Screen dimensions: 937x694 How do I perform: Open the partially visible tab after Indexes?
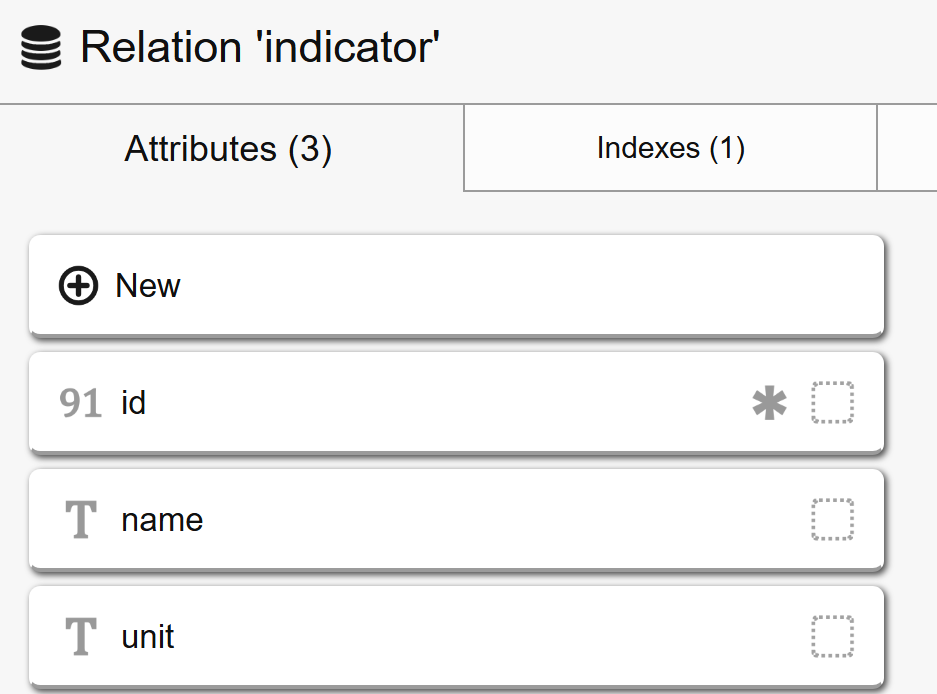(x=907, y=149)
